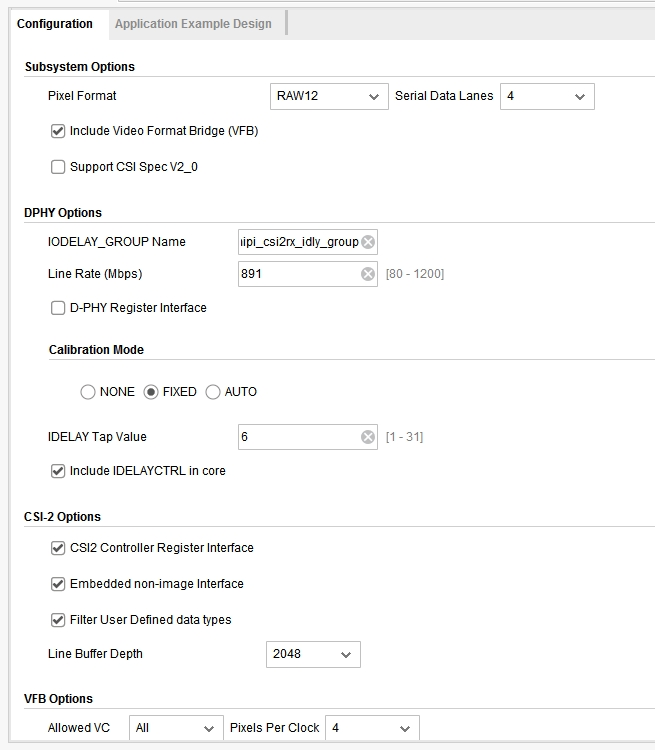The height and width of the screenshot is (750, 655).
Task: Open Line Buffer Depth dropdown
Action: 313,655
